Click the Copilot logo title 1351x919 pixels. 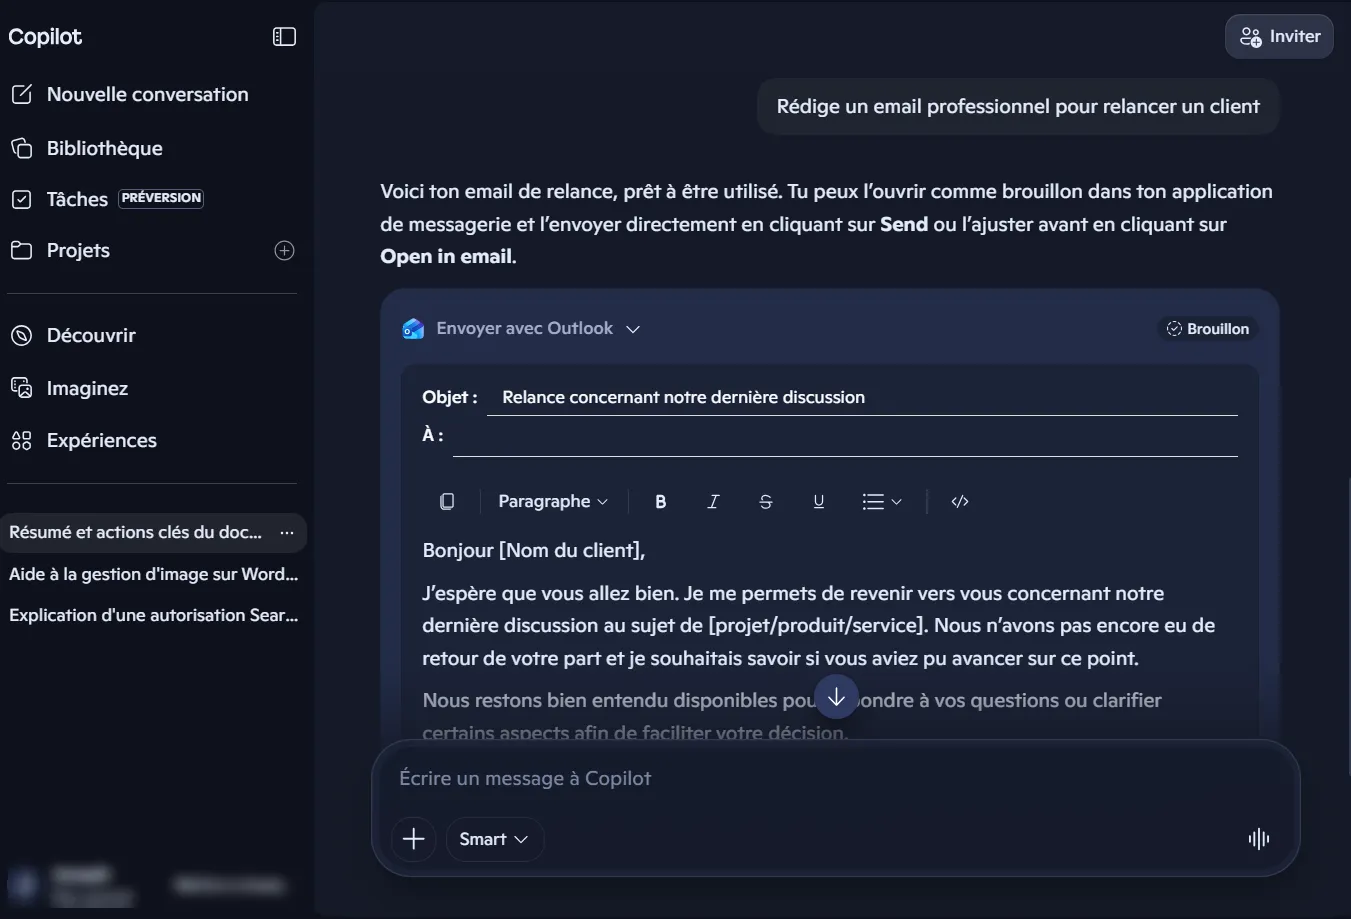coord(45,37)
